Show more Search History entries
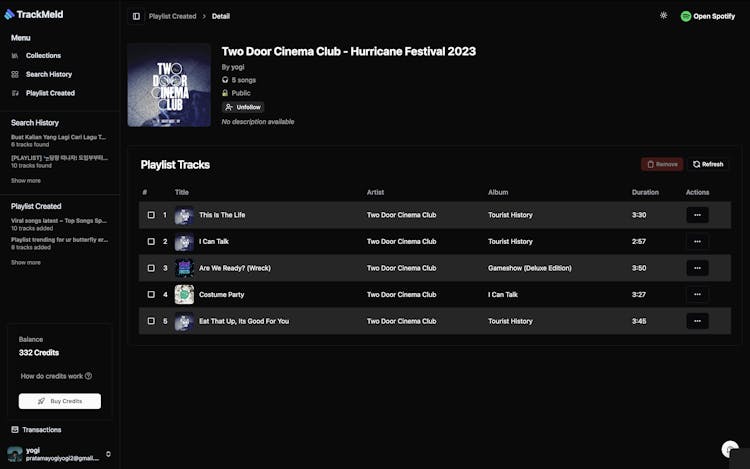This screenshot has width=750, height=469. pyautogui.click(x=26, y=181)
